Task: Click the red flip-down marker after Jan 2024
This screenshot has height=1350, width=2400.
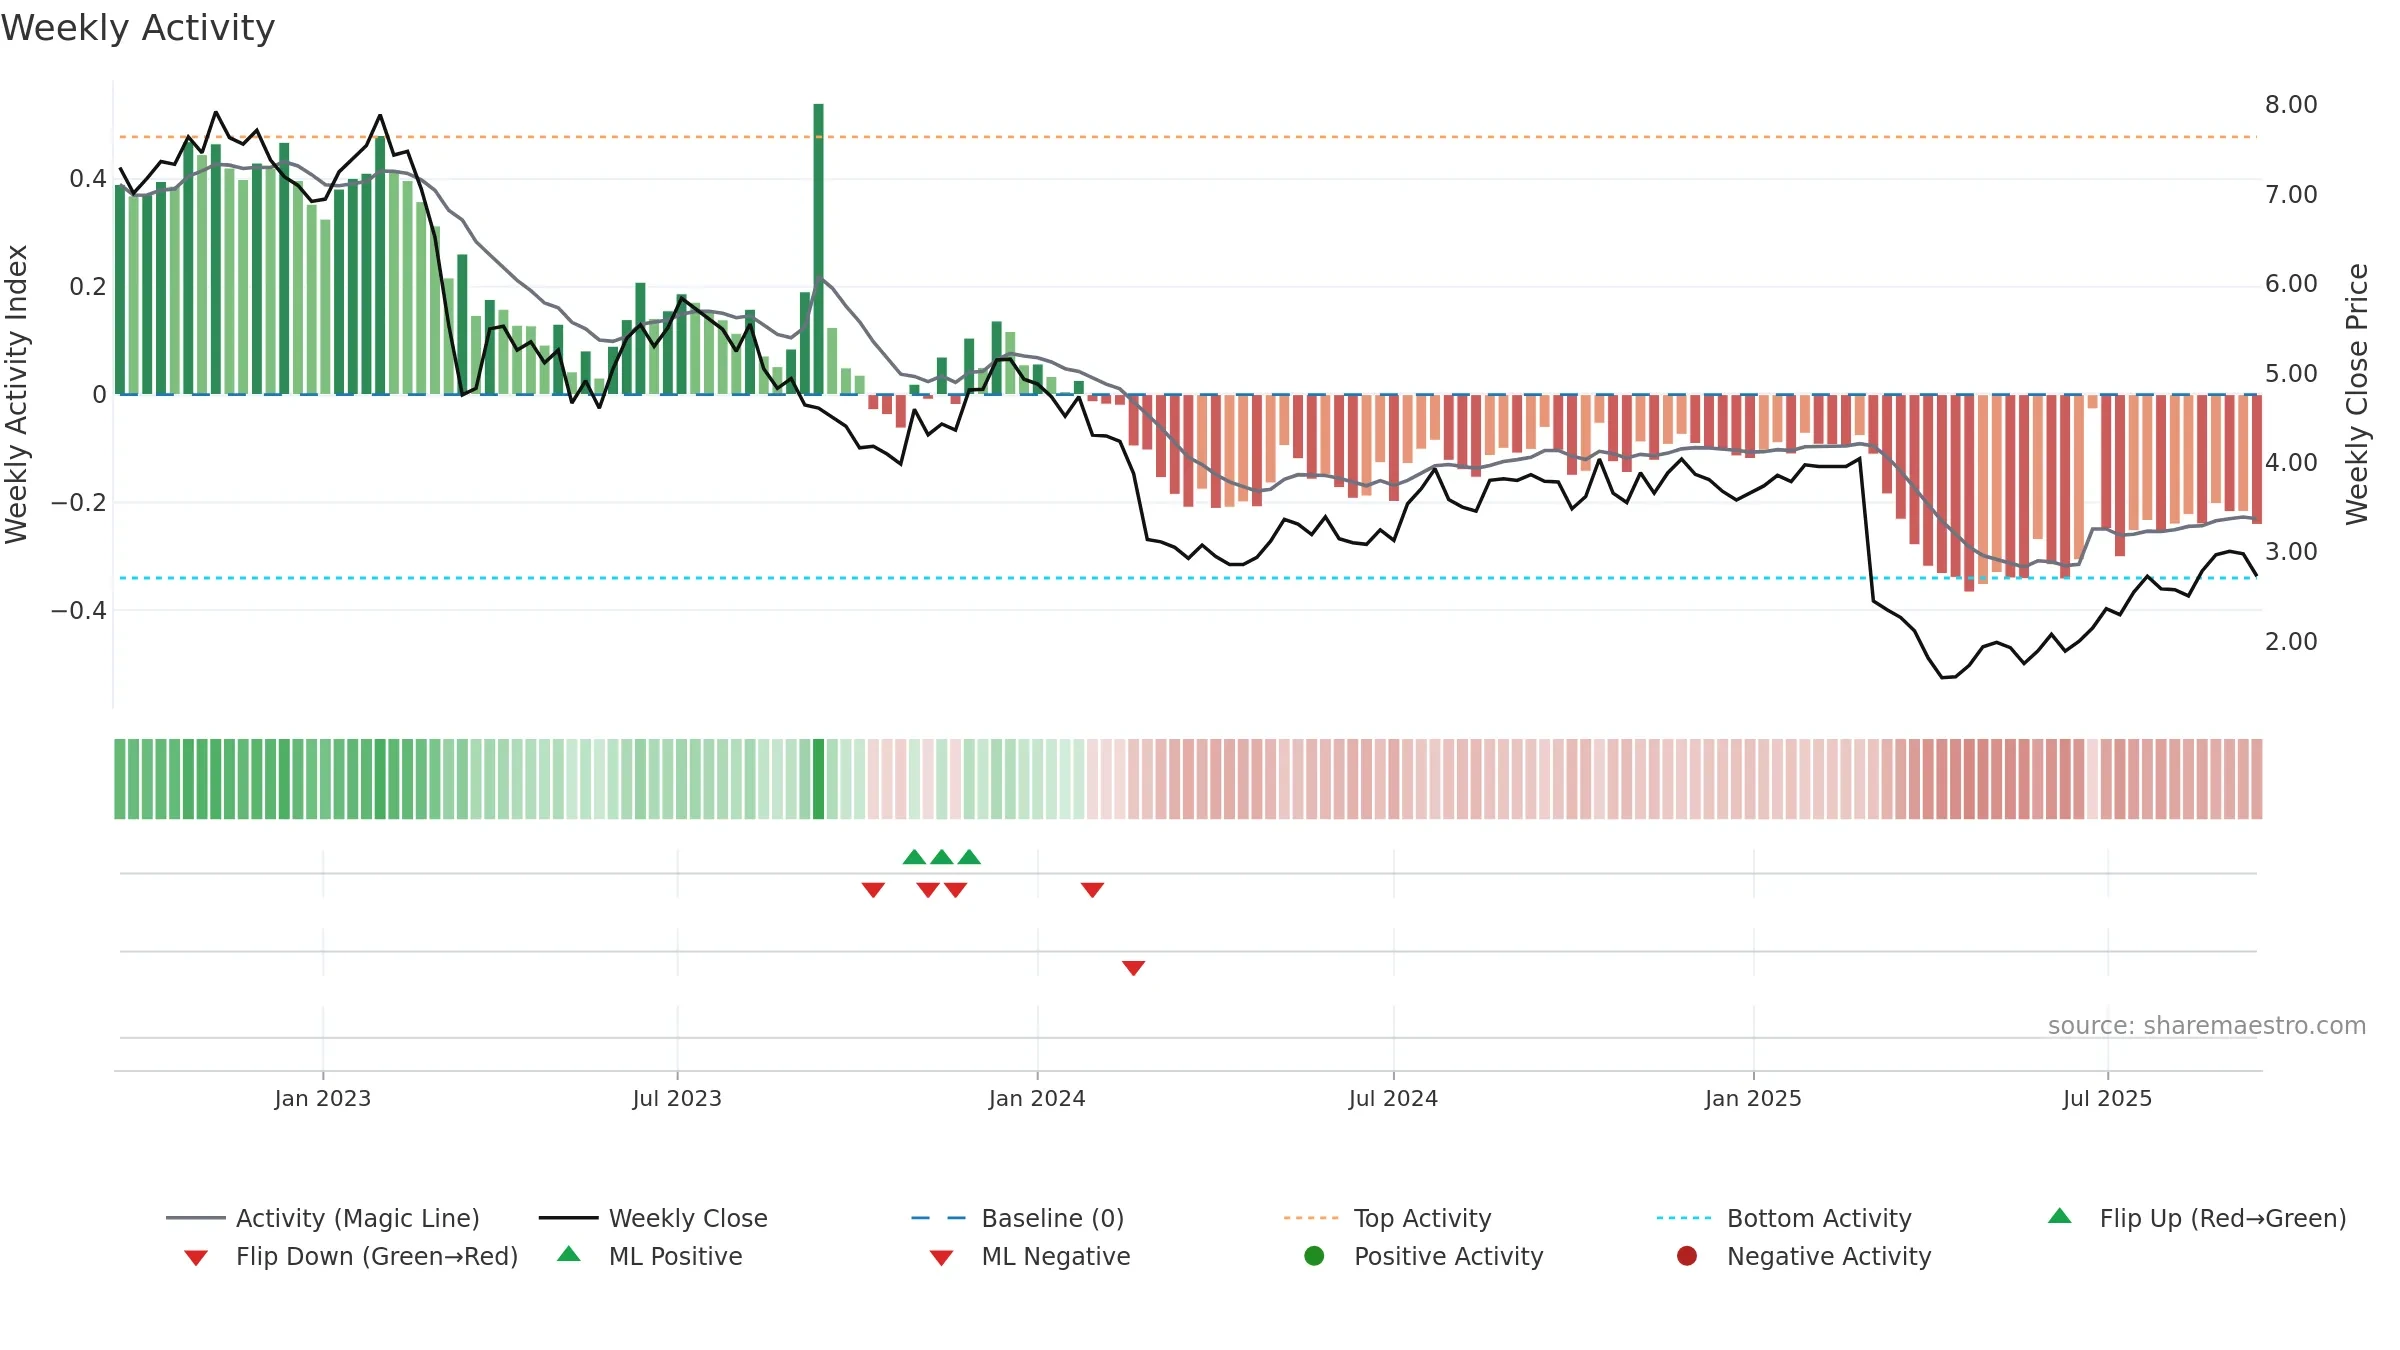Action: (x=1092, y=890)
